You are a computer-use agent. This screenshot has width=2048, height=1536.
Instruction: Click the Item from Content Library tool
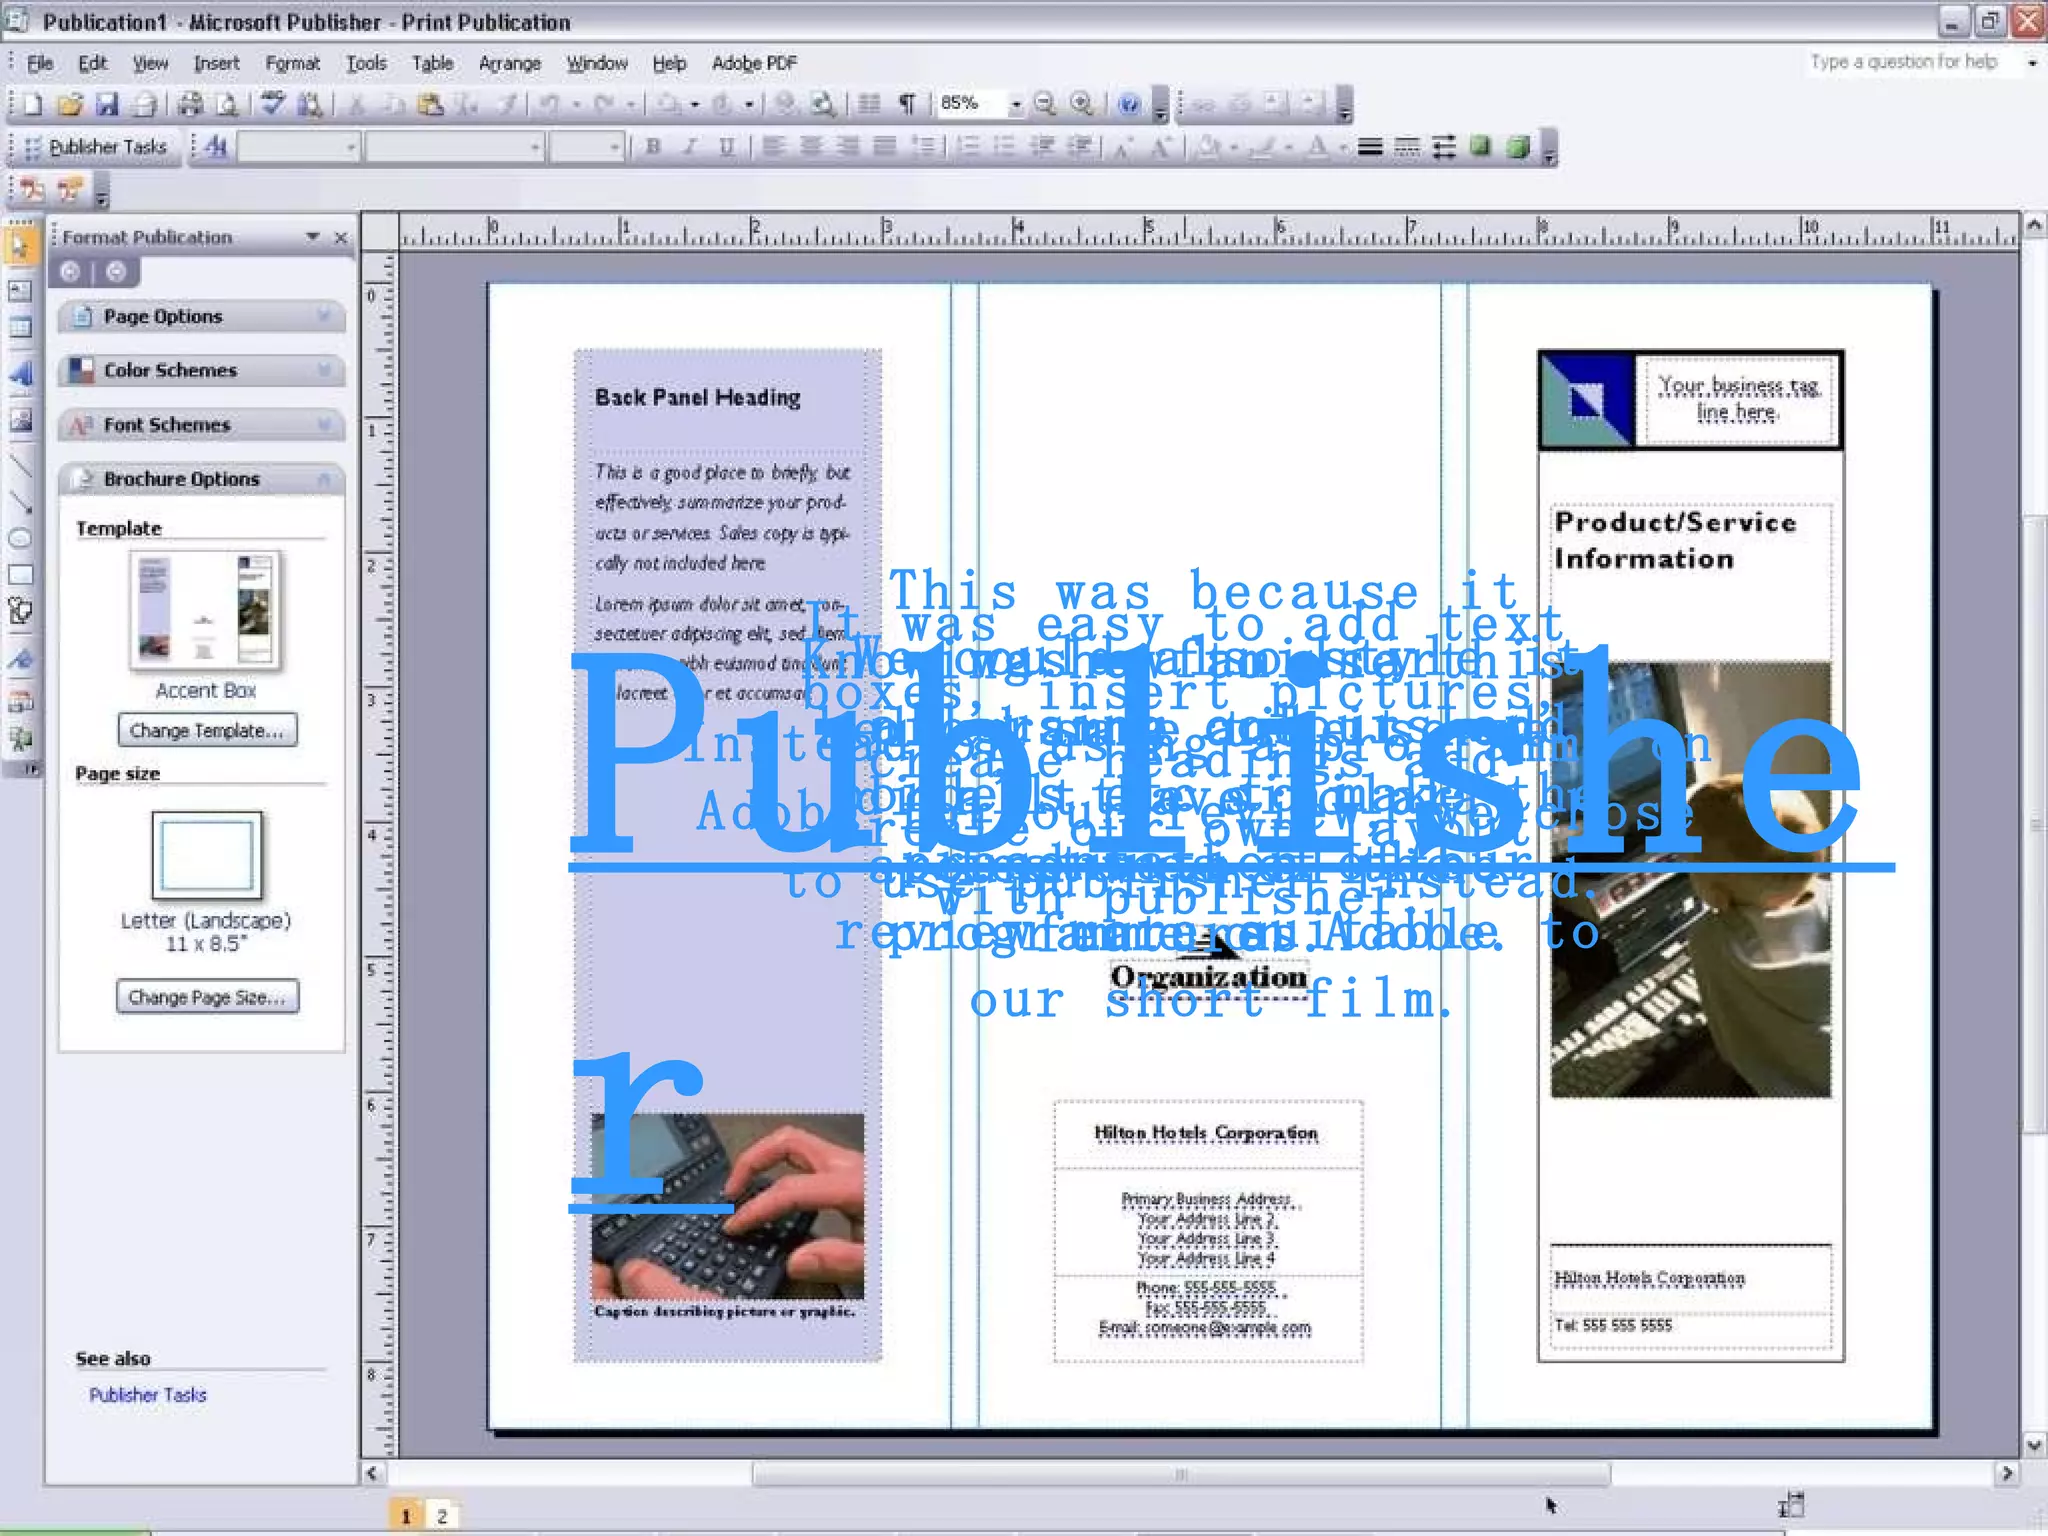point(20,740)
